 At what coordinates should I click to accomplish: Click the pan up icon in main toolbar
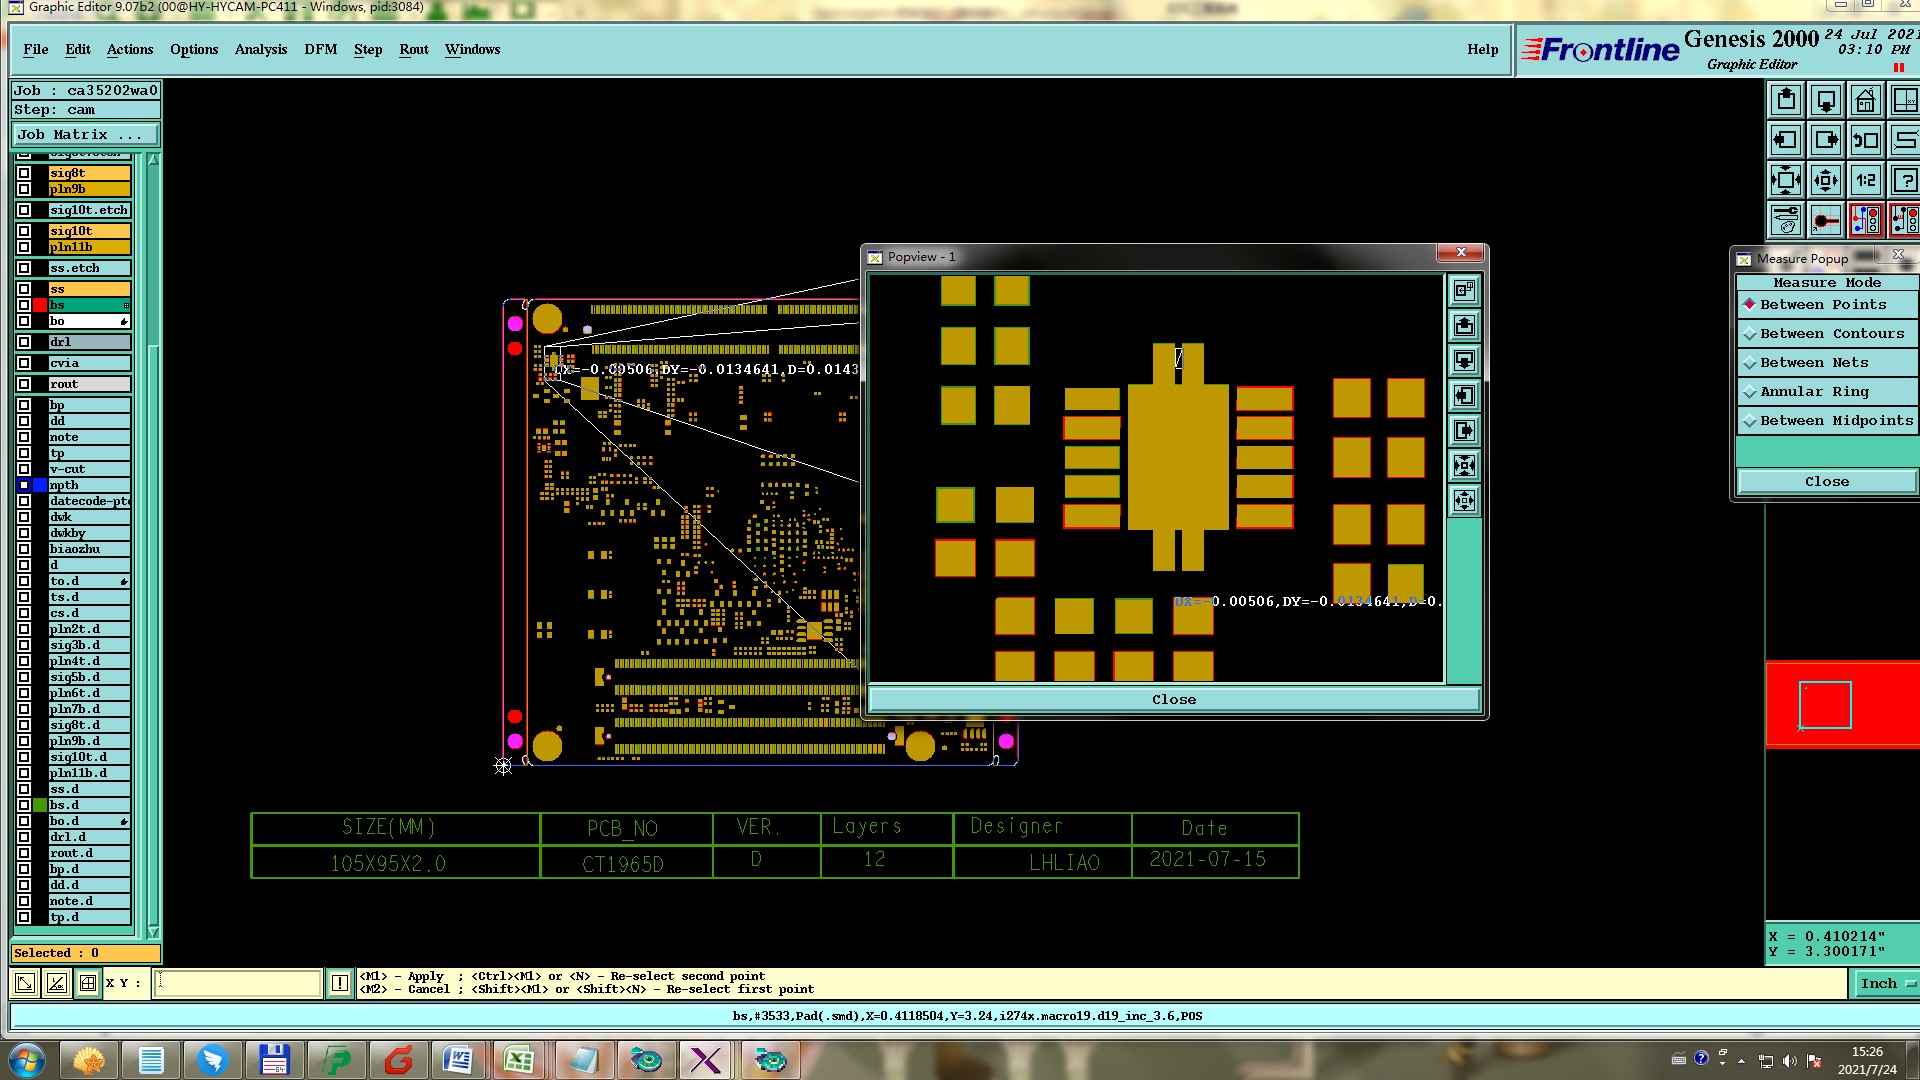pos(1786,101)
